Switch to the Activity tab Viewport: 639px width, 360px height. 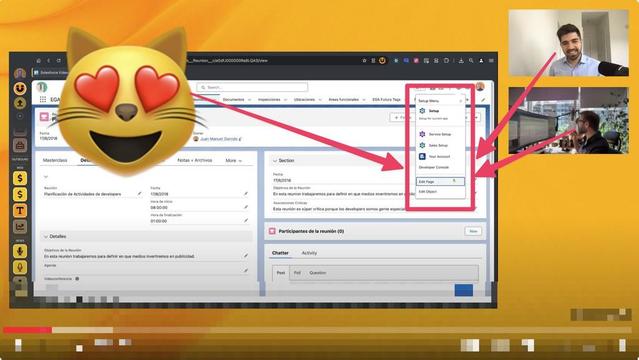(309, 253)
